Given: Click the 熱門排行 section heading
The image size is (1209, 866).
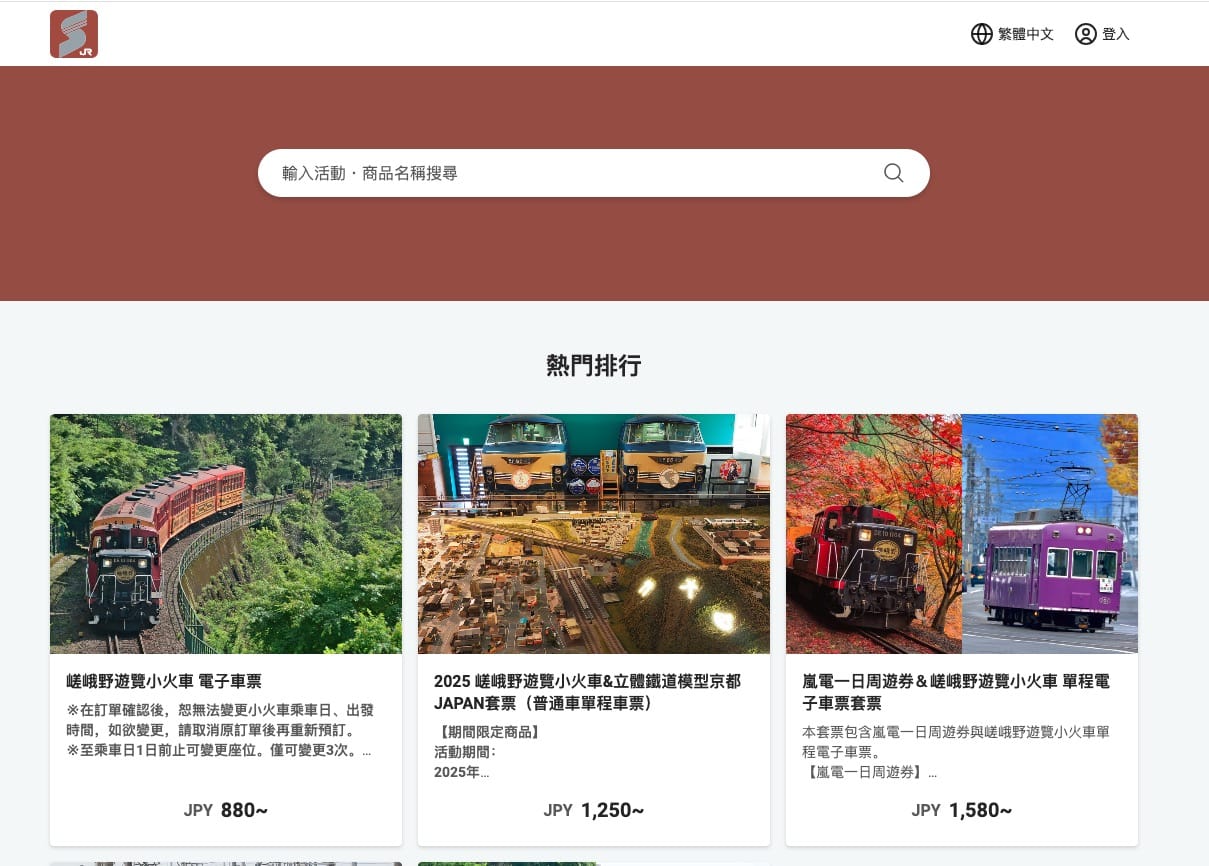Looking at the screenshot, I should tap(594, 366).
